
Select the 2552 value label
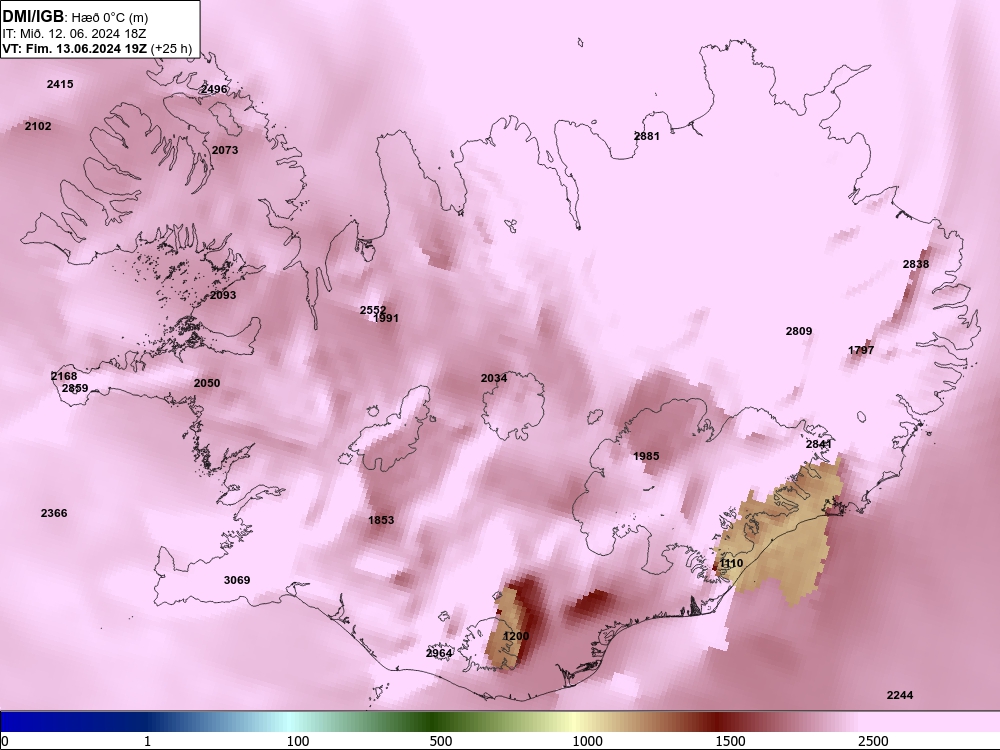click(372, 311)
